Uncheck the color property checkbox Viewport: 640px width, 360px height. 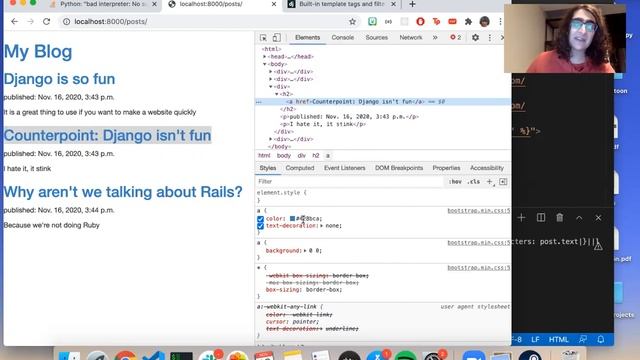tap(260, 219)
